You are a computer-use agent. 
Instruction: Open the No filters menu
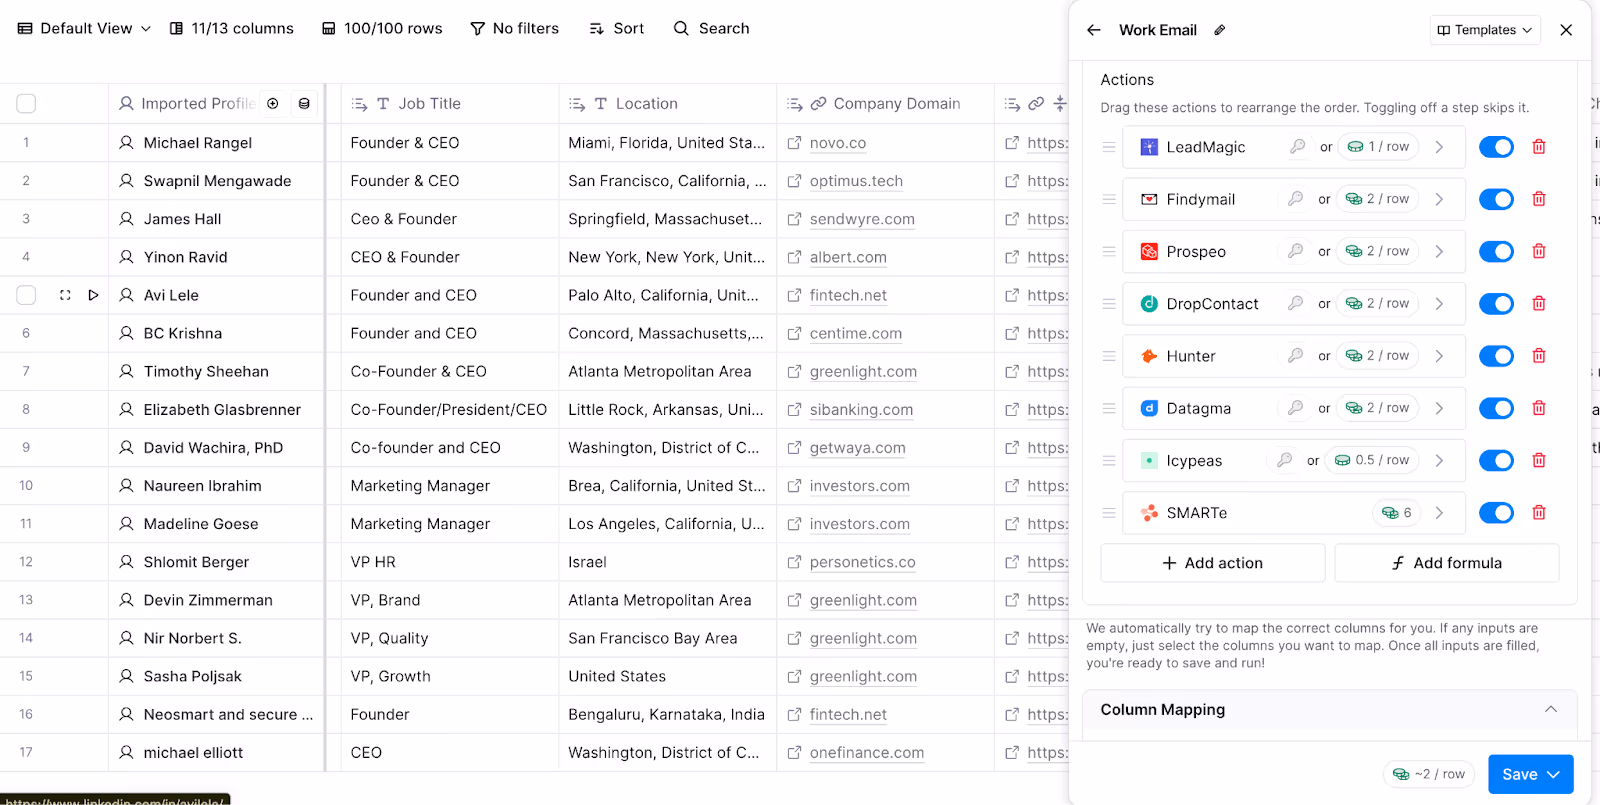[515, 28]
